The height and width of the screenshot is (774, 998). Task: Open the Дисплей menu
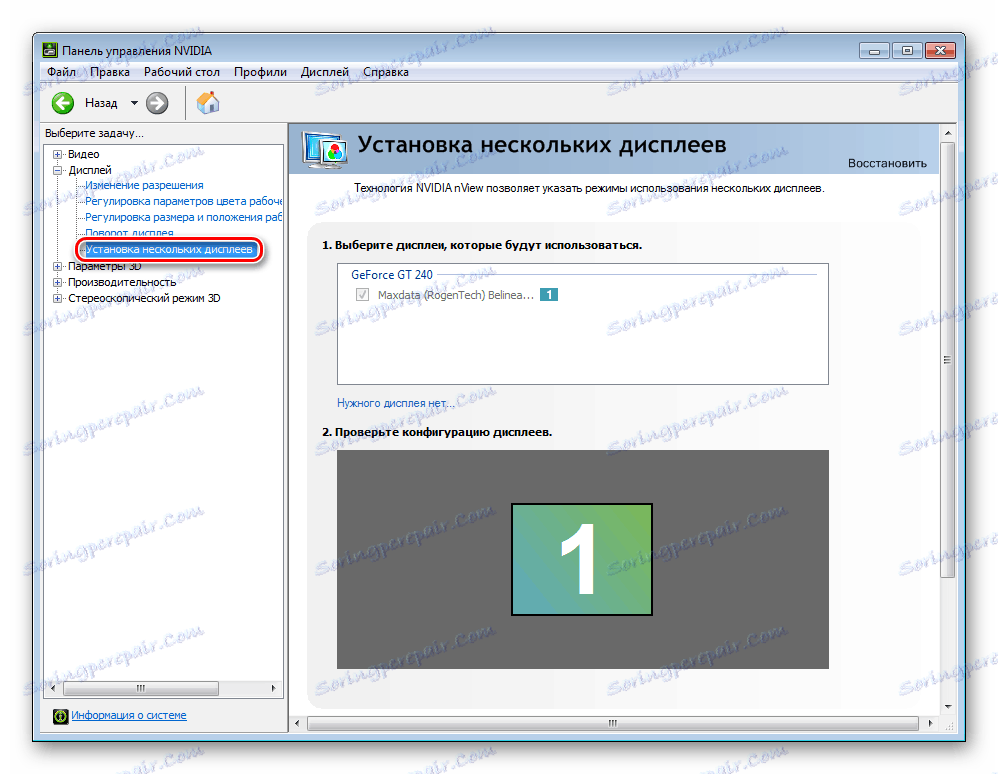[325, 72]
